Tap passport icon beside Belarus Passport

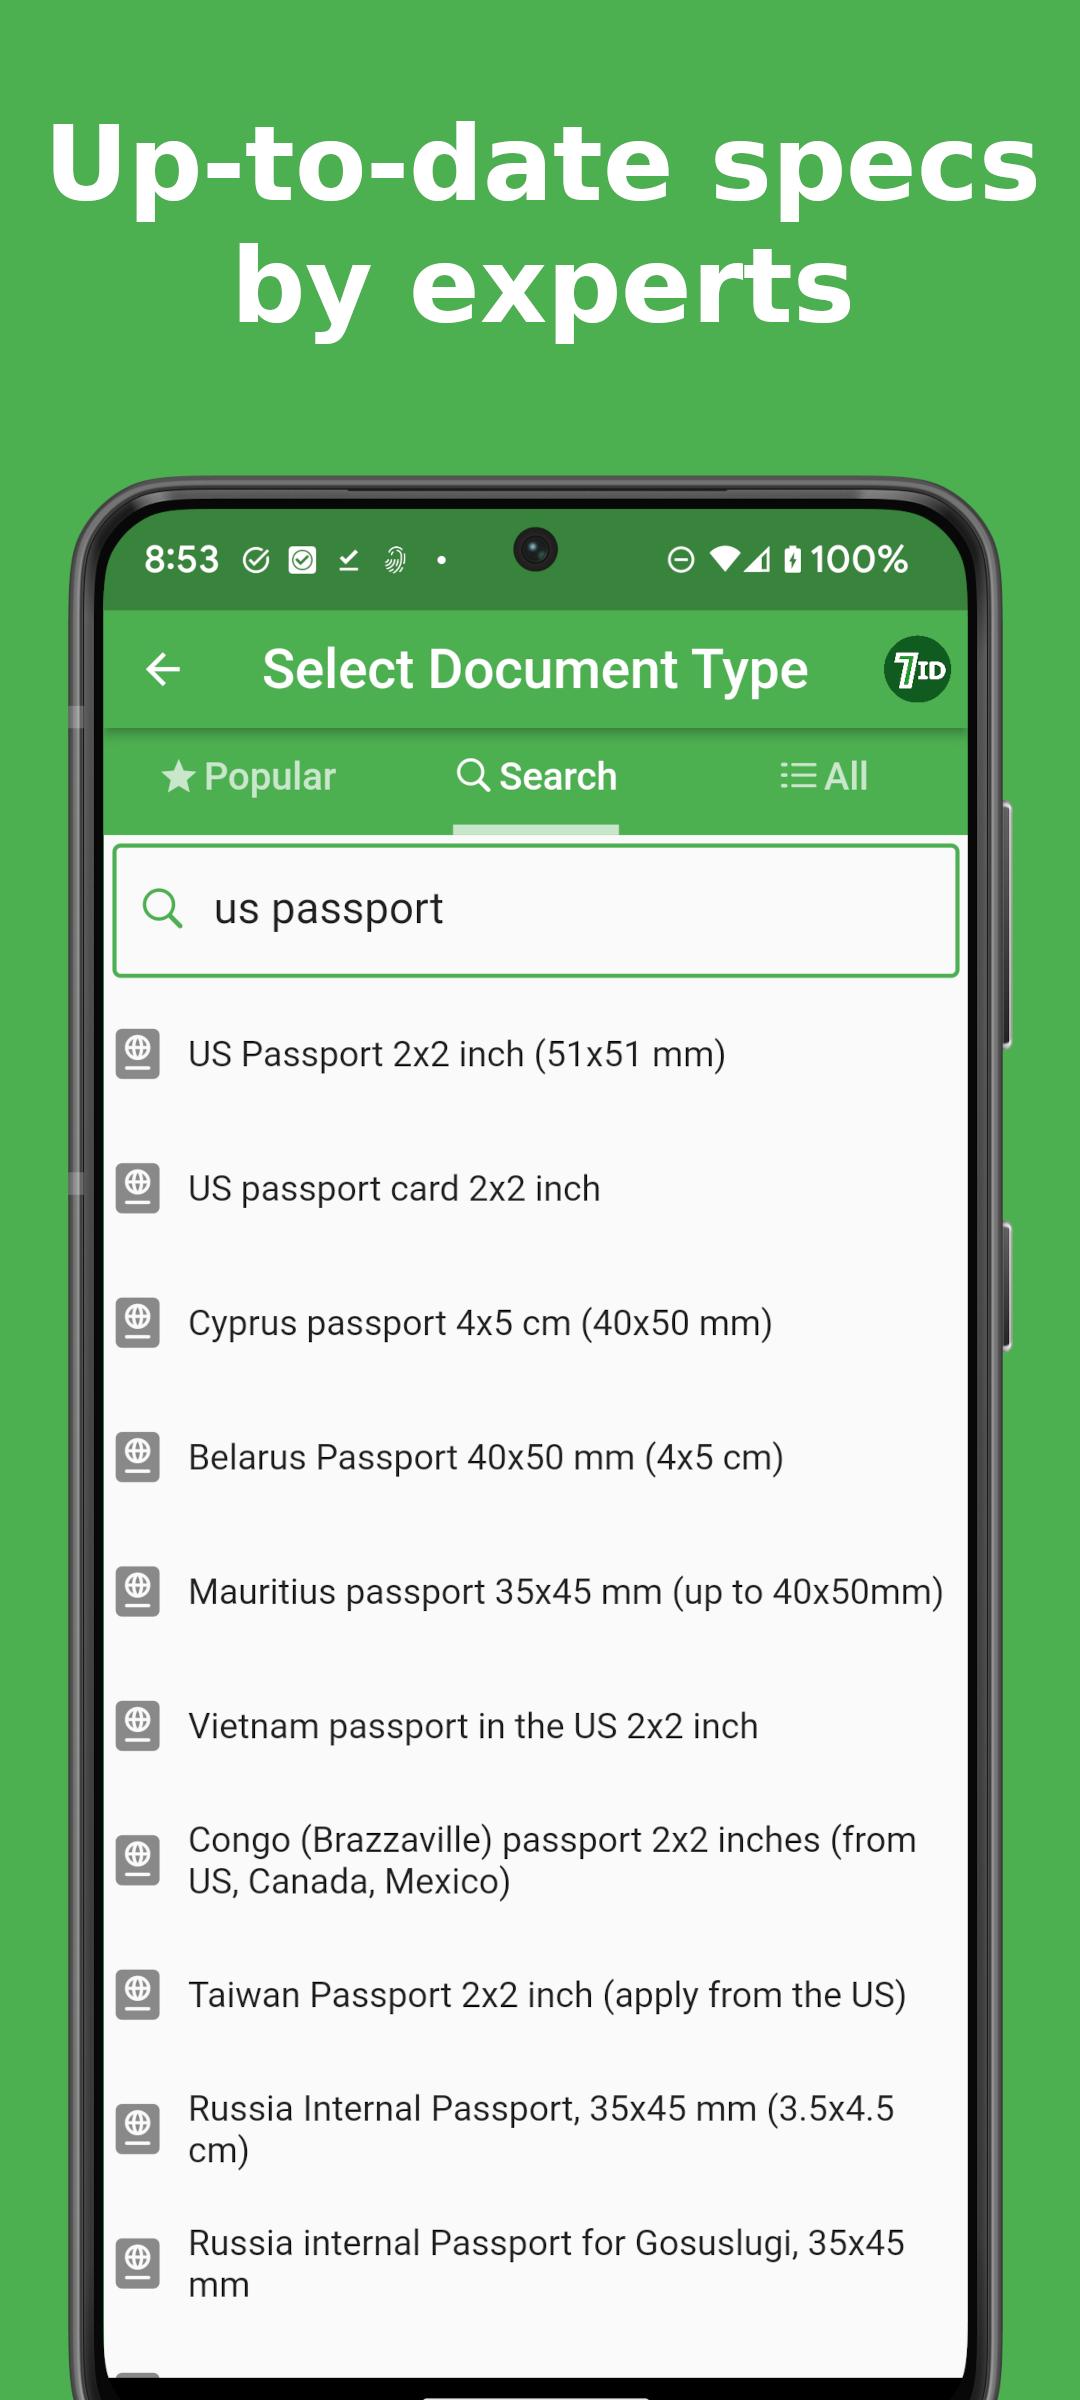coord(138,1457)
